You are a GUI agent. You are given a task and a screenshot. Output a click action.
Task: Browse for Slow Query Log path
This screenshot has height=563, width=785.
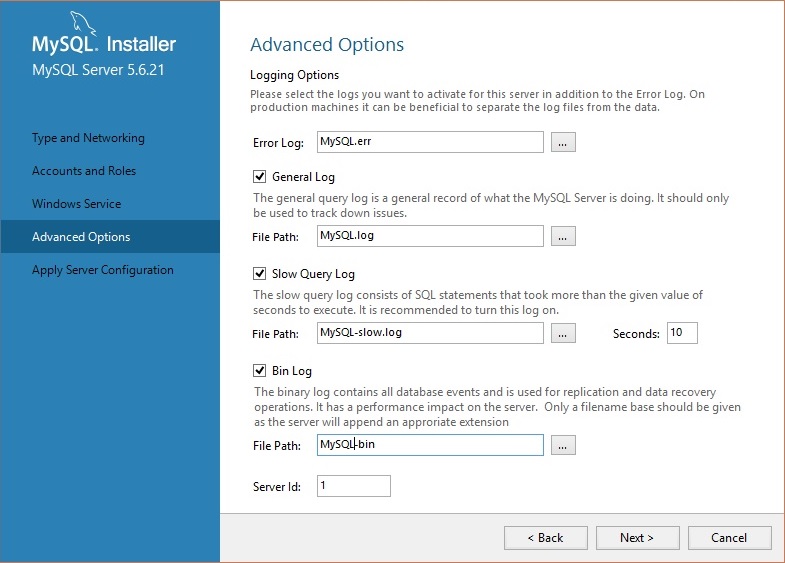coord(563,333)
